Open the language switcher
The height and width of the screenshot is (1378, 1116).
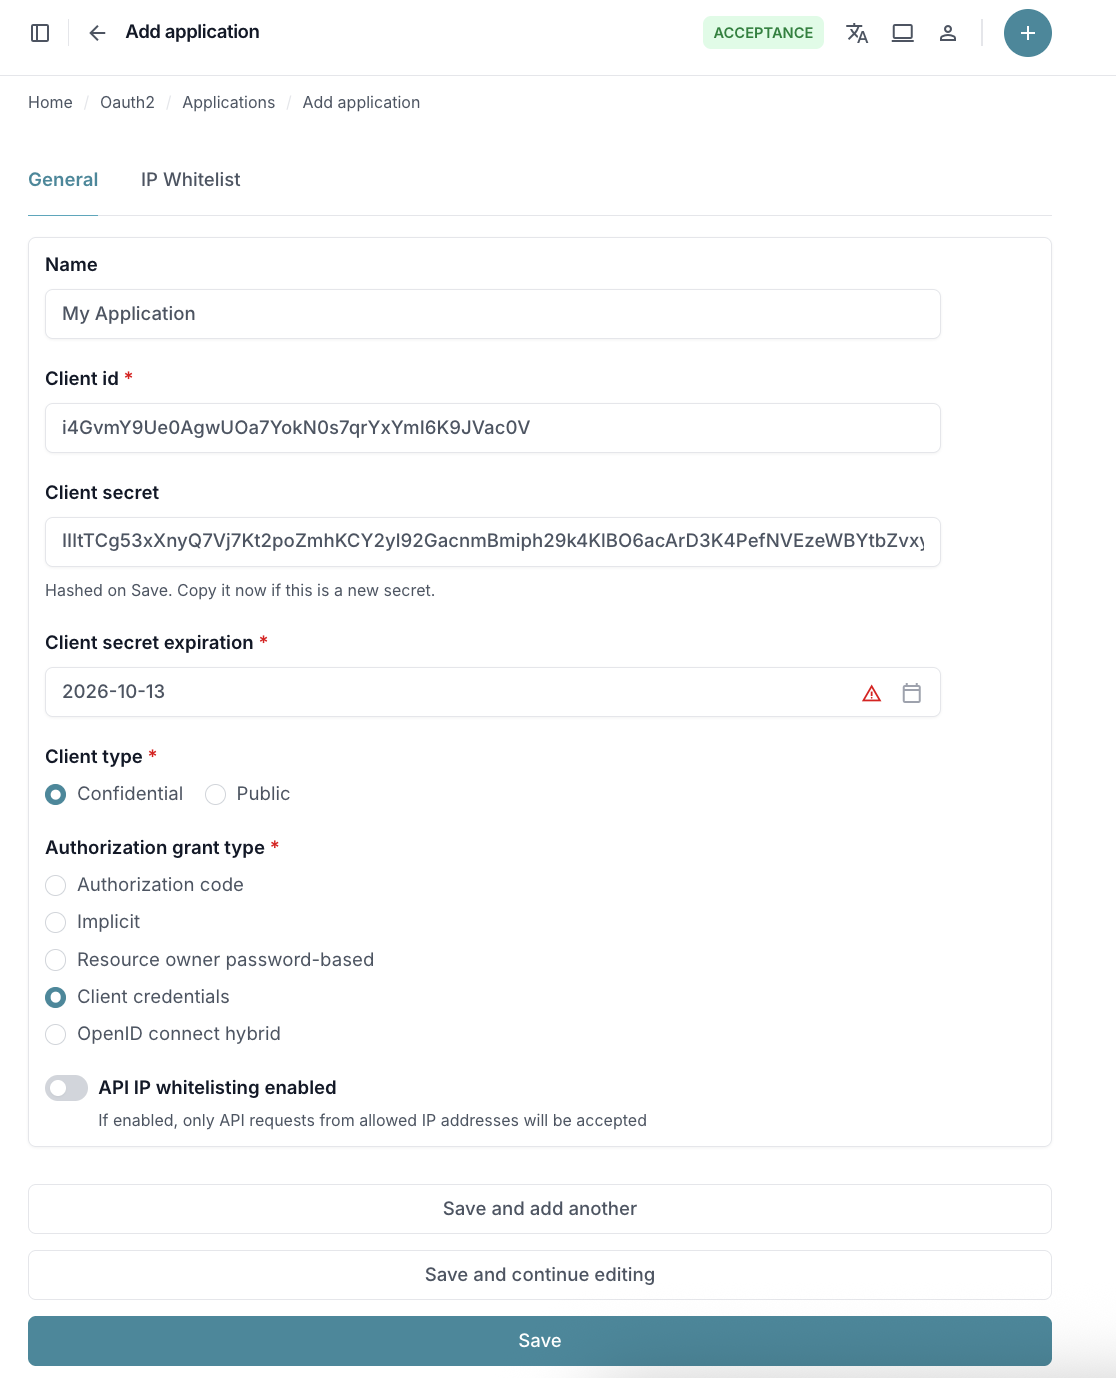(x=857, y=32)
